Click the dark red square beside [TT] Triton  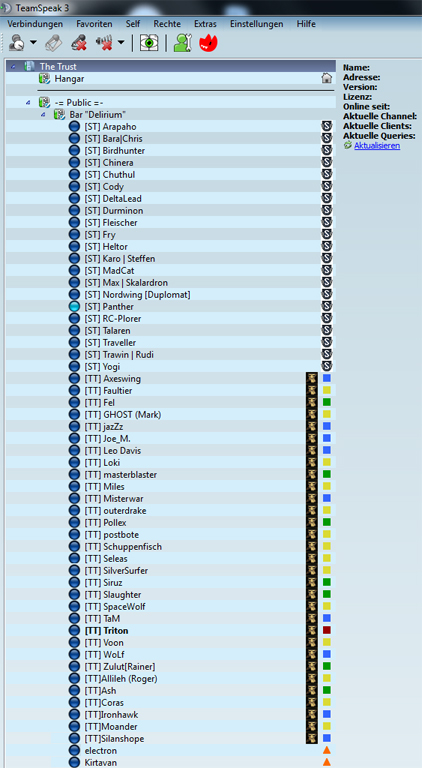327,630
